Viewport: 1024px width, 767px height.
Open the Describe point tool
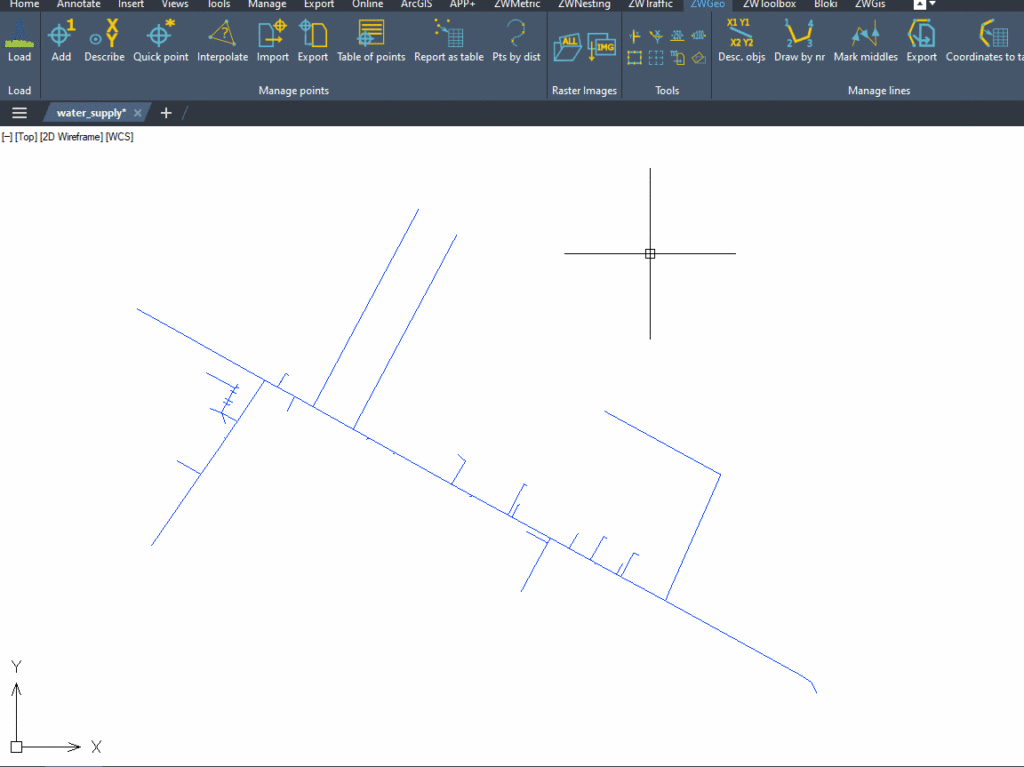tap(104, 41)
